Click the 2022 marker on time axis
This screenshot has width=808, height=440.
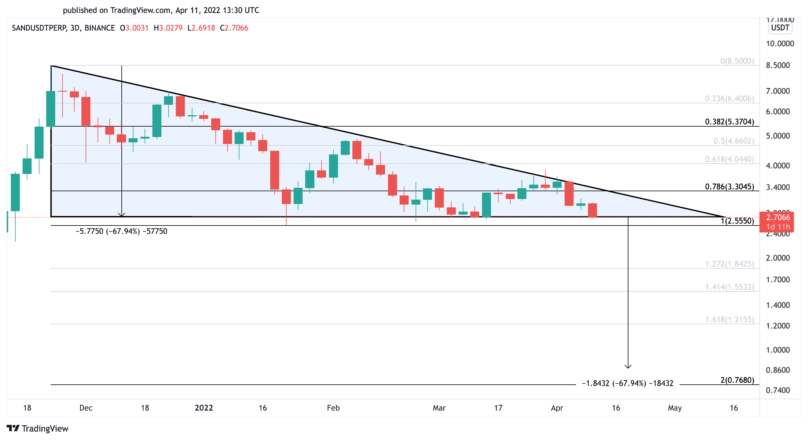pos(204,408)
